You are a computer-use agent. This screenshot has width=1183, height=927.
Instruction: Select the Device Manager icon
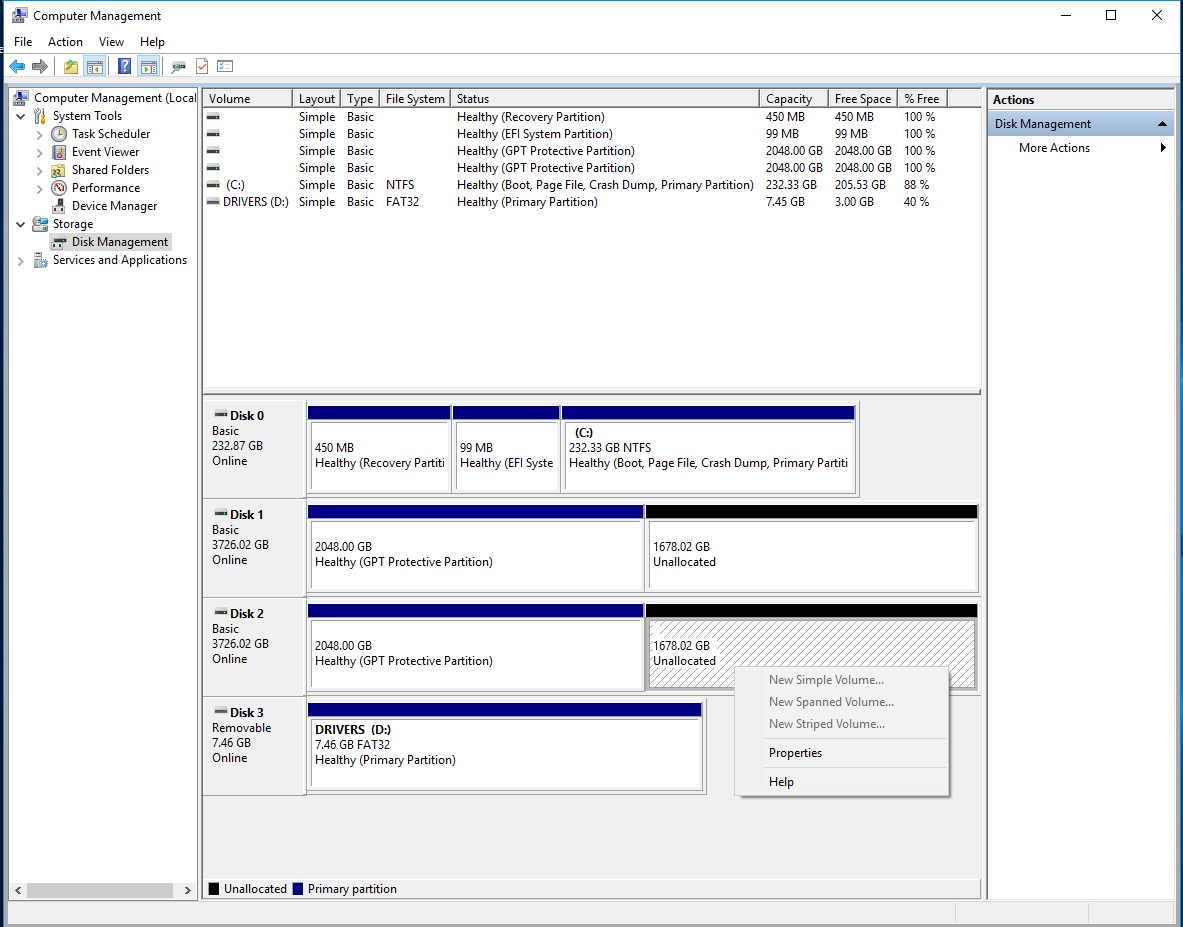59,206
